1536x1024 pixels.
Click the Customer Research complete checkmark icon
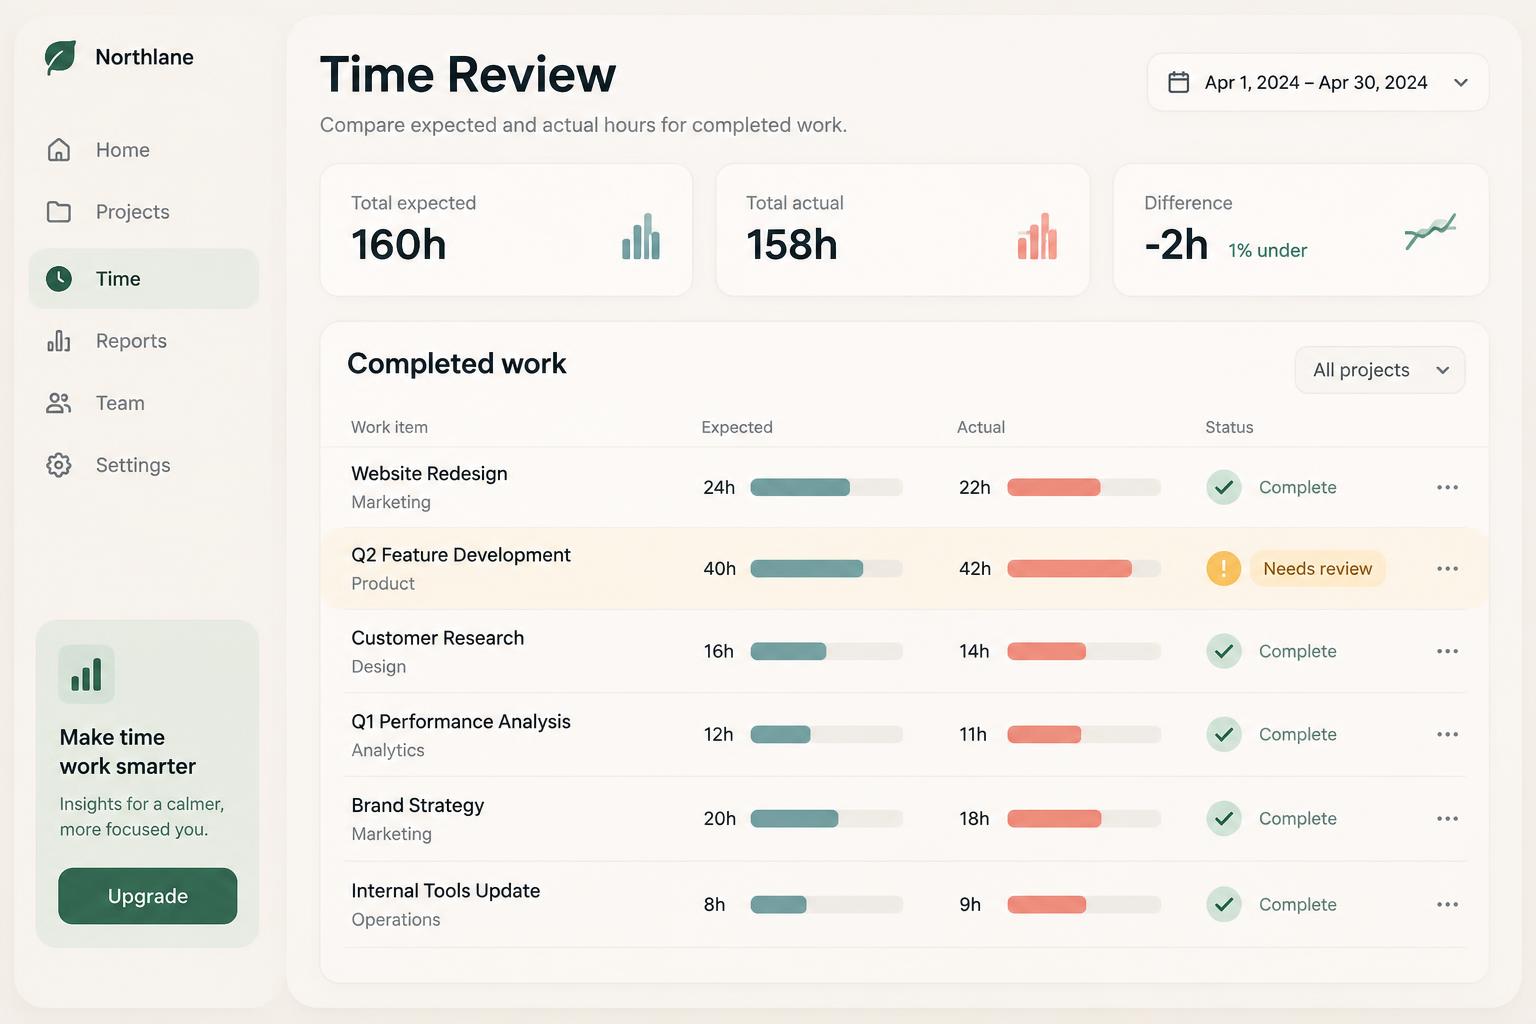click(1223, 651)
